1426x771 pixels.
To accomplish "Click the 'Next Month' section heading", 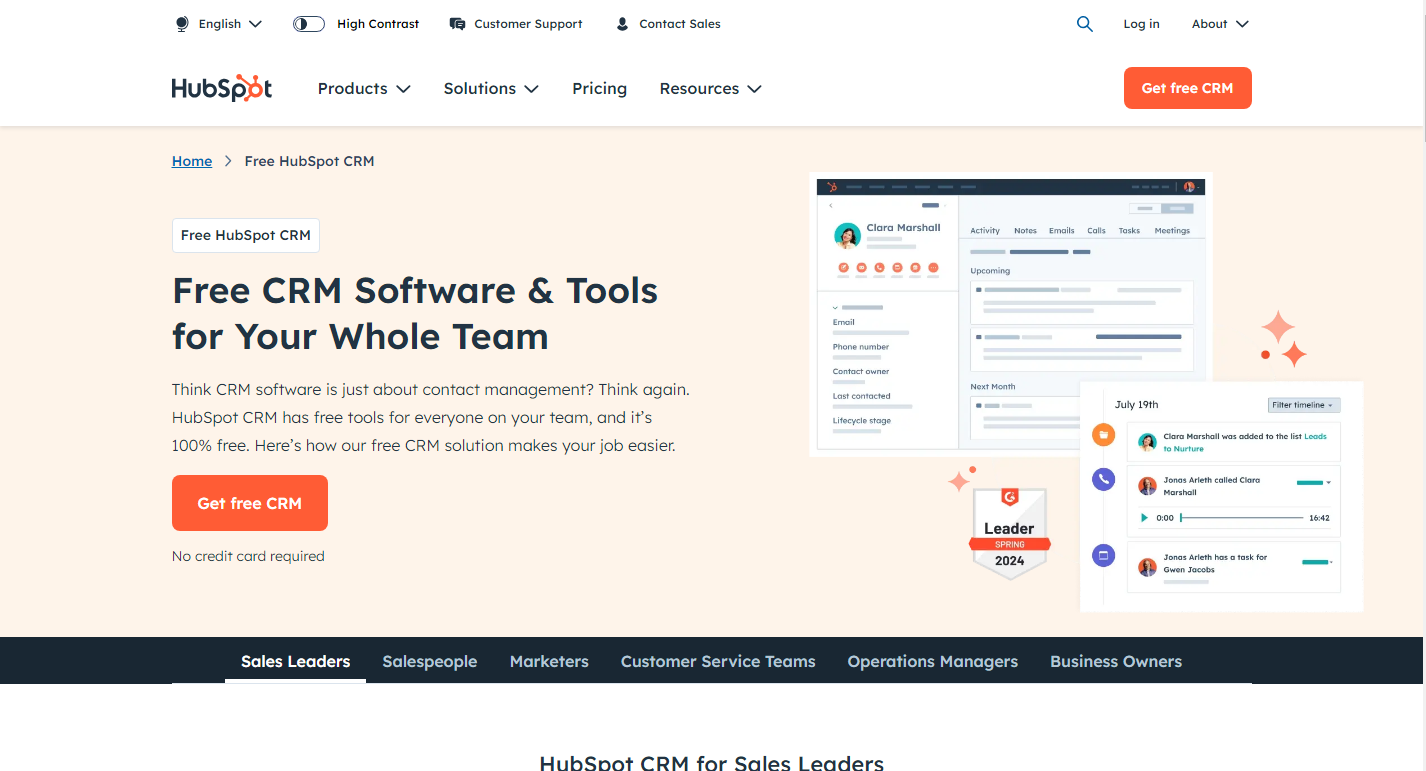I will [993, 387].
